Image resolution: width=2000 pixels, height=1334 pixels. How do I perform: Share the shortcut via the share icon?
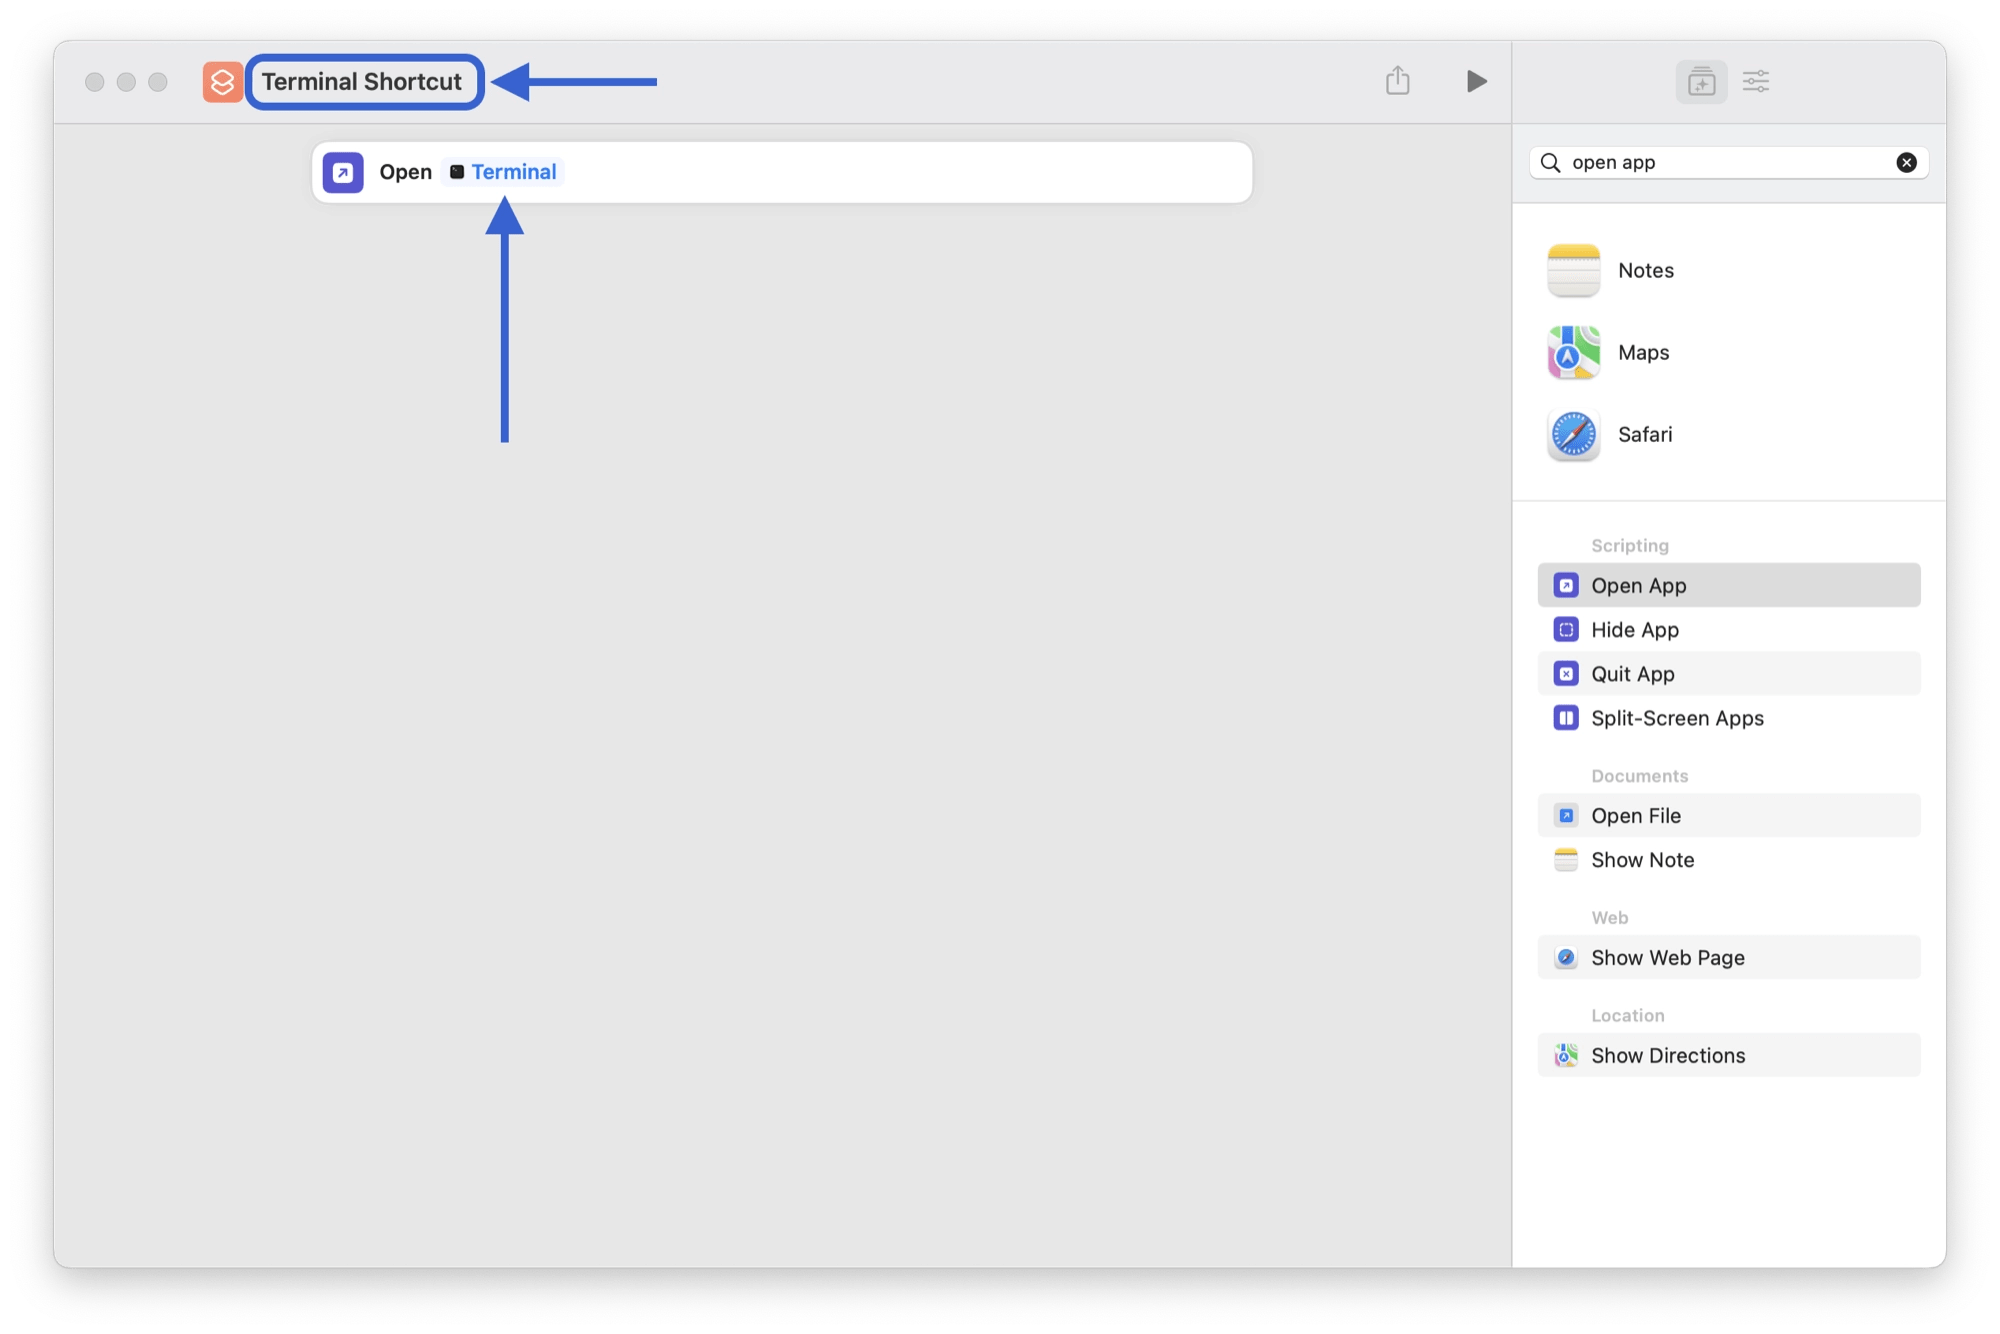coord(1397,81)
